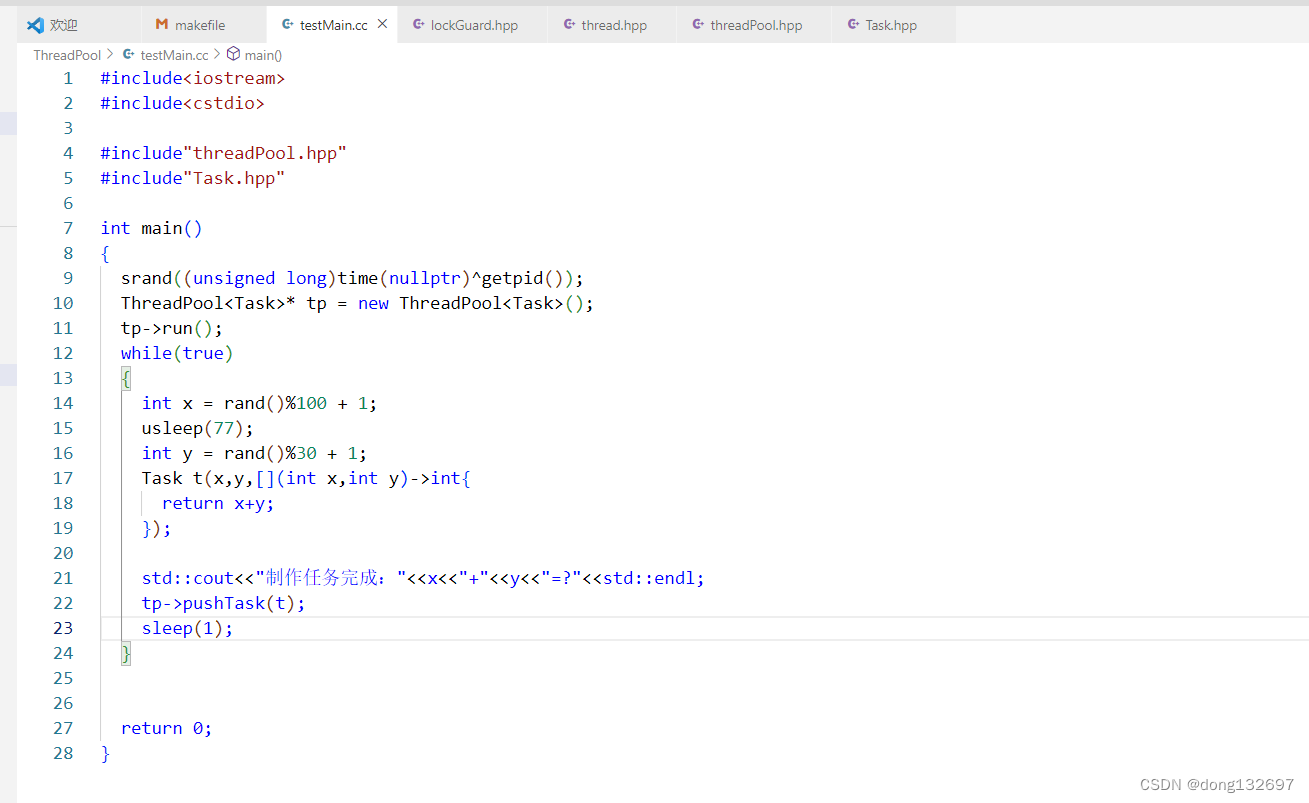This screenshot has width=1309, height=803.
Task: Click the #include"threadPool.hpp" line
Action: (x=224, y=153)
